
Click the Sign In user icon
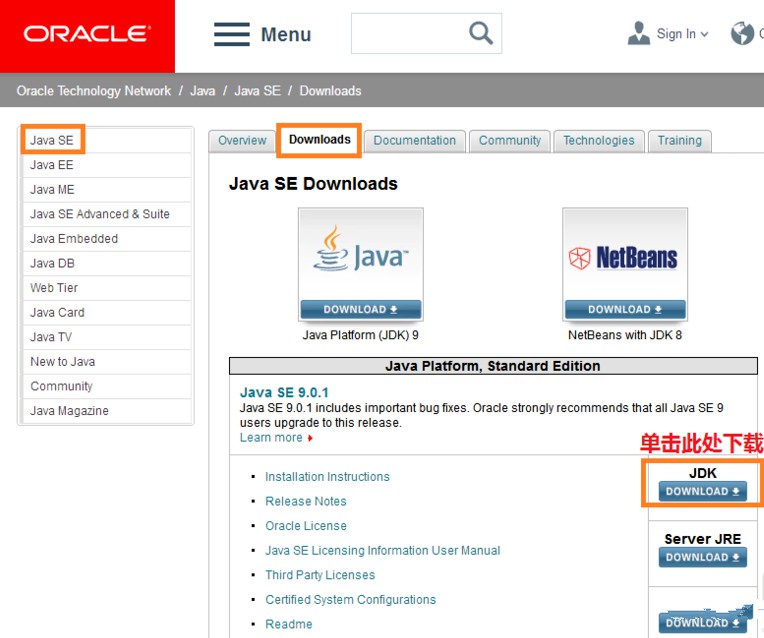(x=638, y=33)
